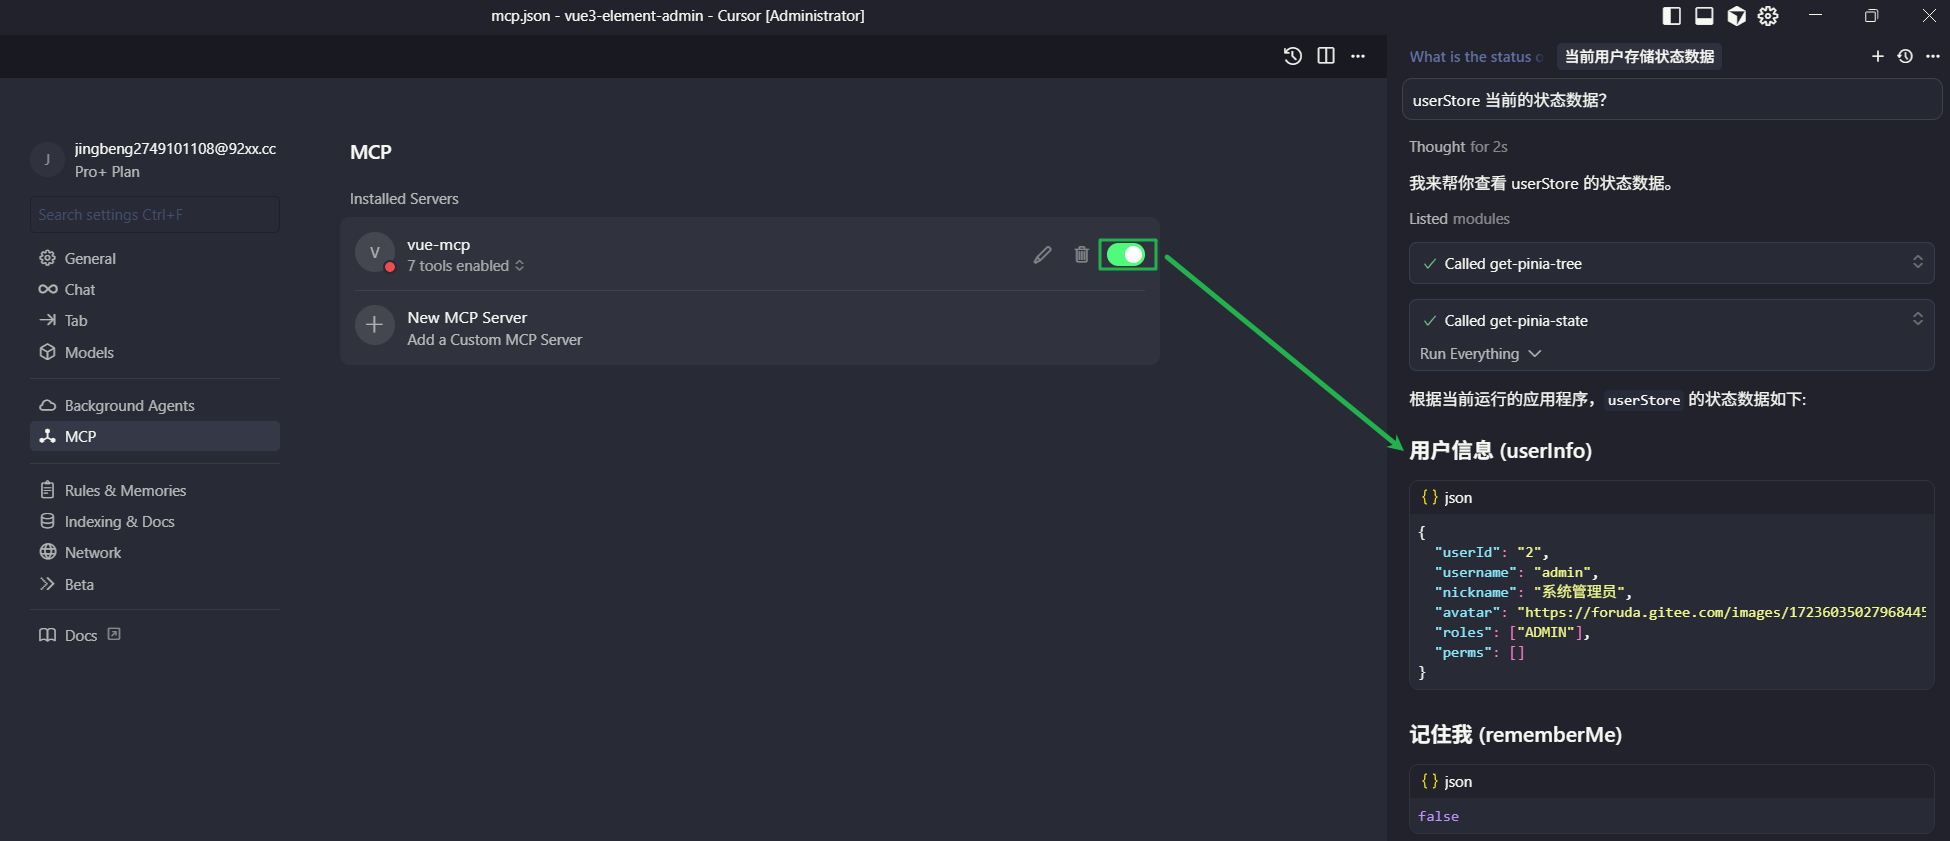
Task: Edit the vue-mcp server with pencil icon
Action: tap(1042, 255)
